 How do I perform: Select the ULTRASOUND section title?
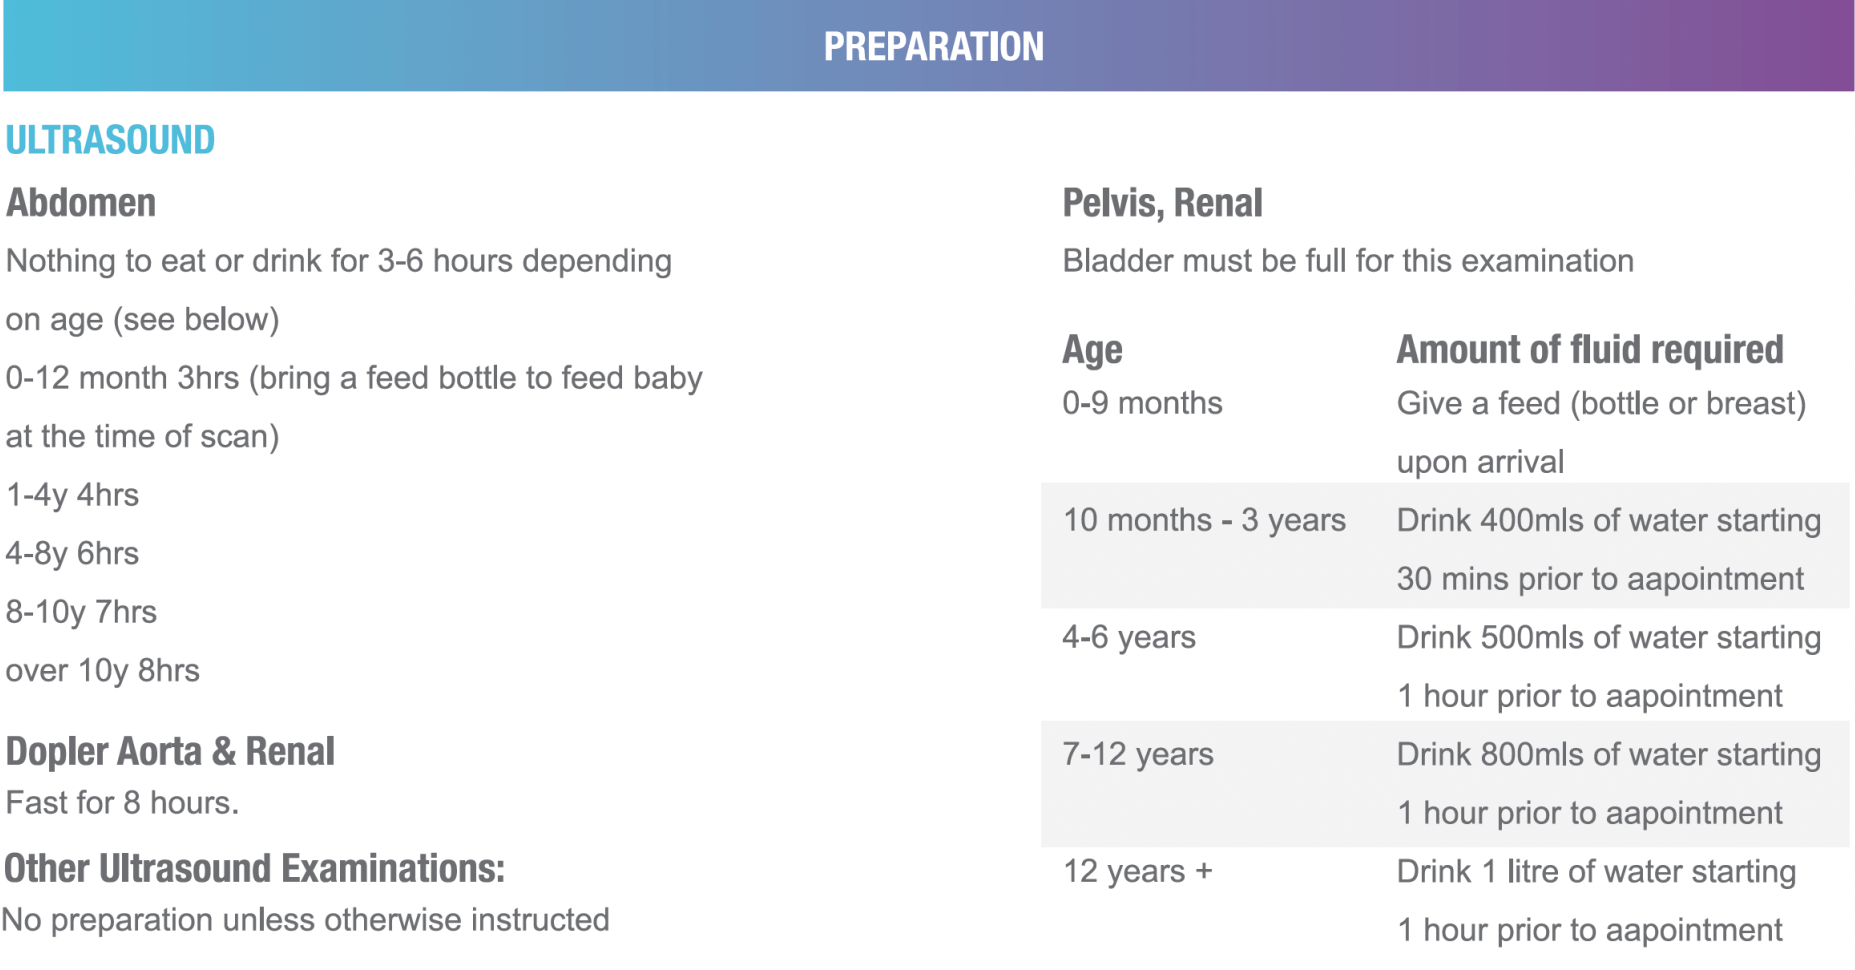(x=110, y=140)
